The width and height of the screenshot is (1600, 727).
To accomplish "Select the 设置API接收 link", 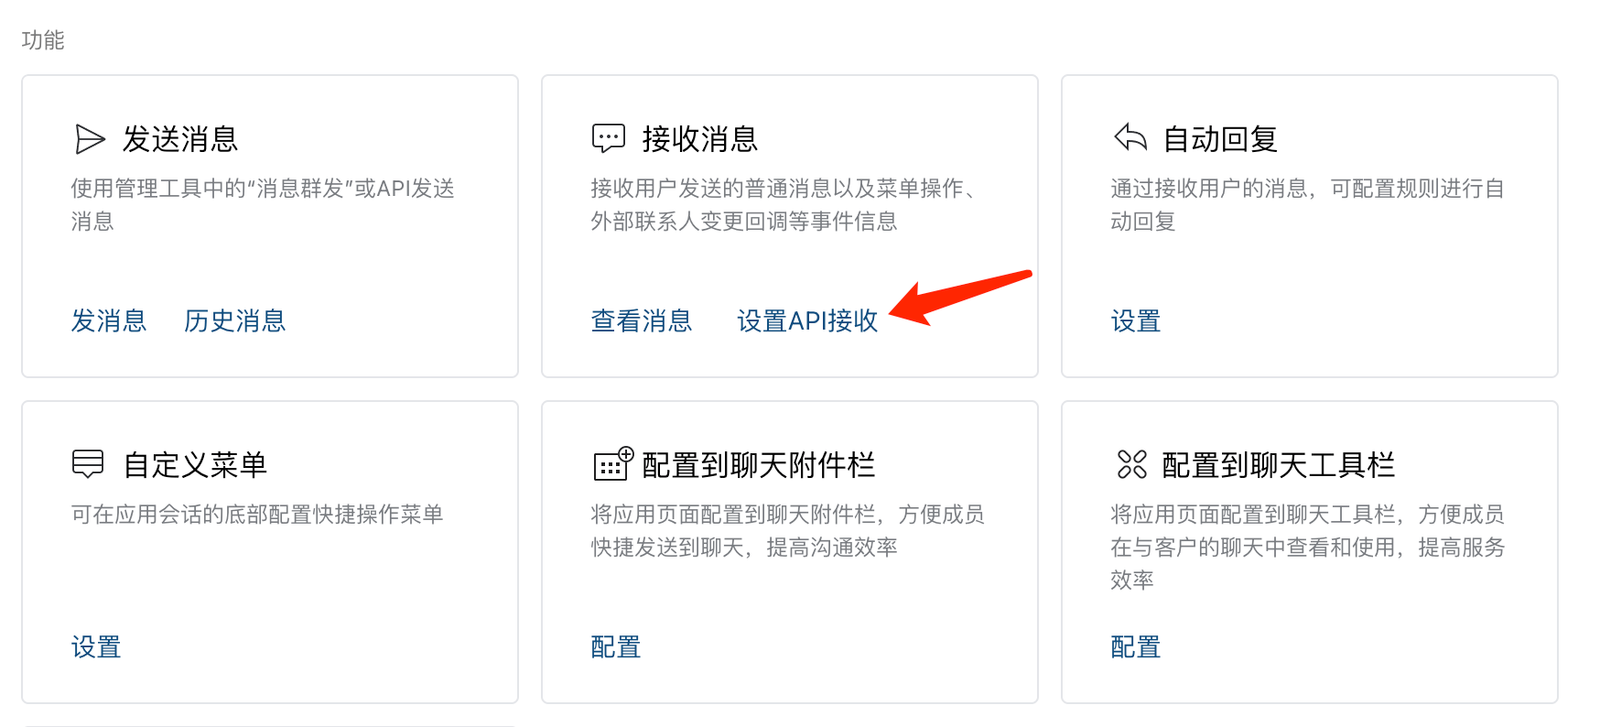I will point(807,321).
